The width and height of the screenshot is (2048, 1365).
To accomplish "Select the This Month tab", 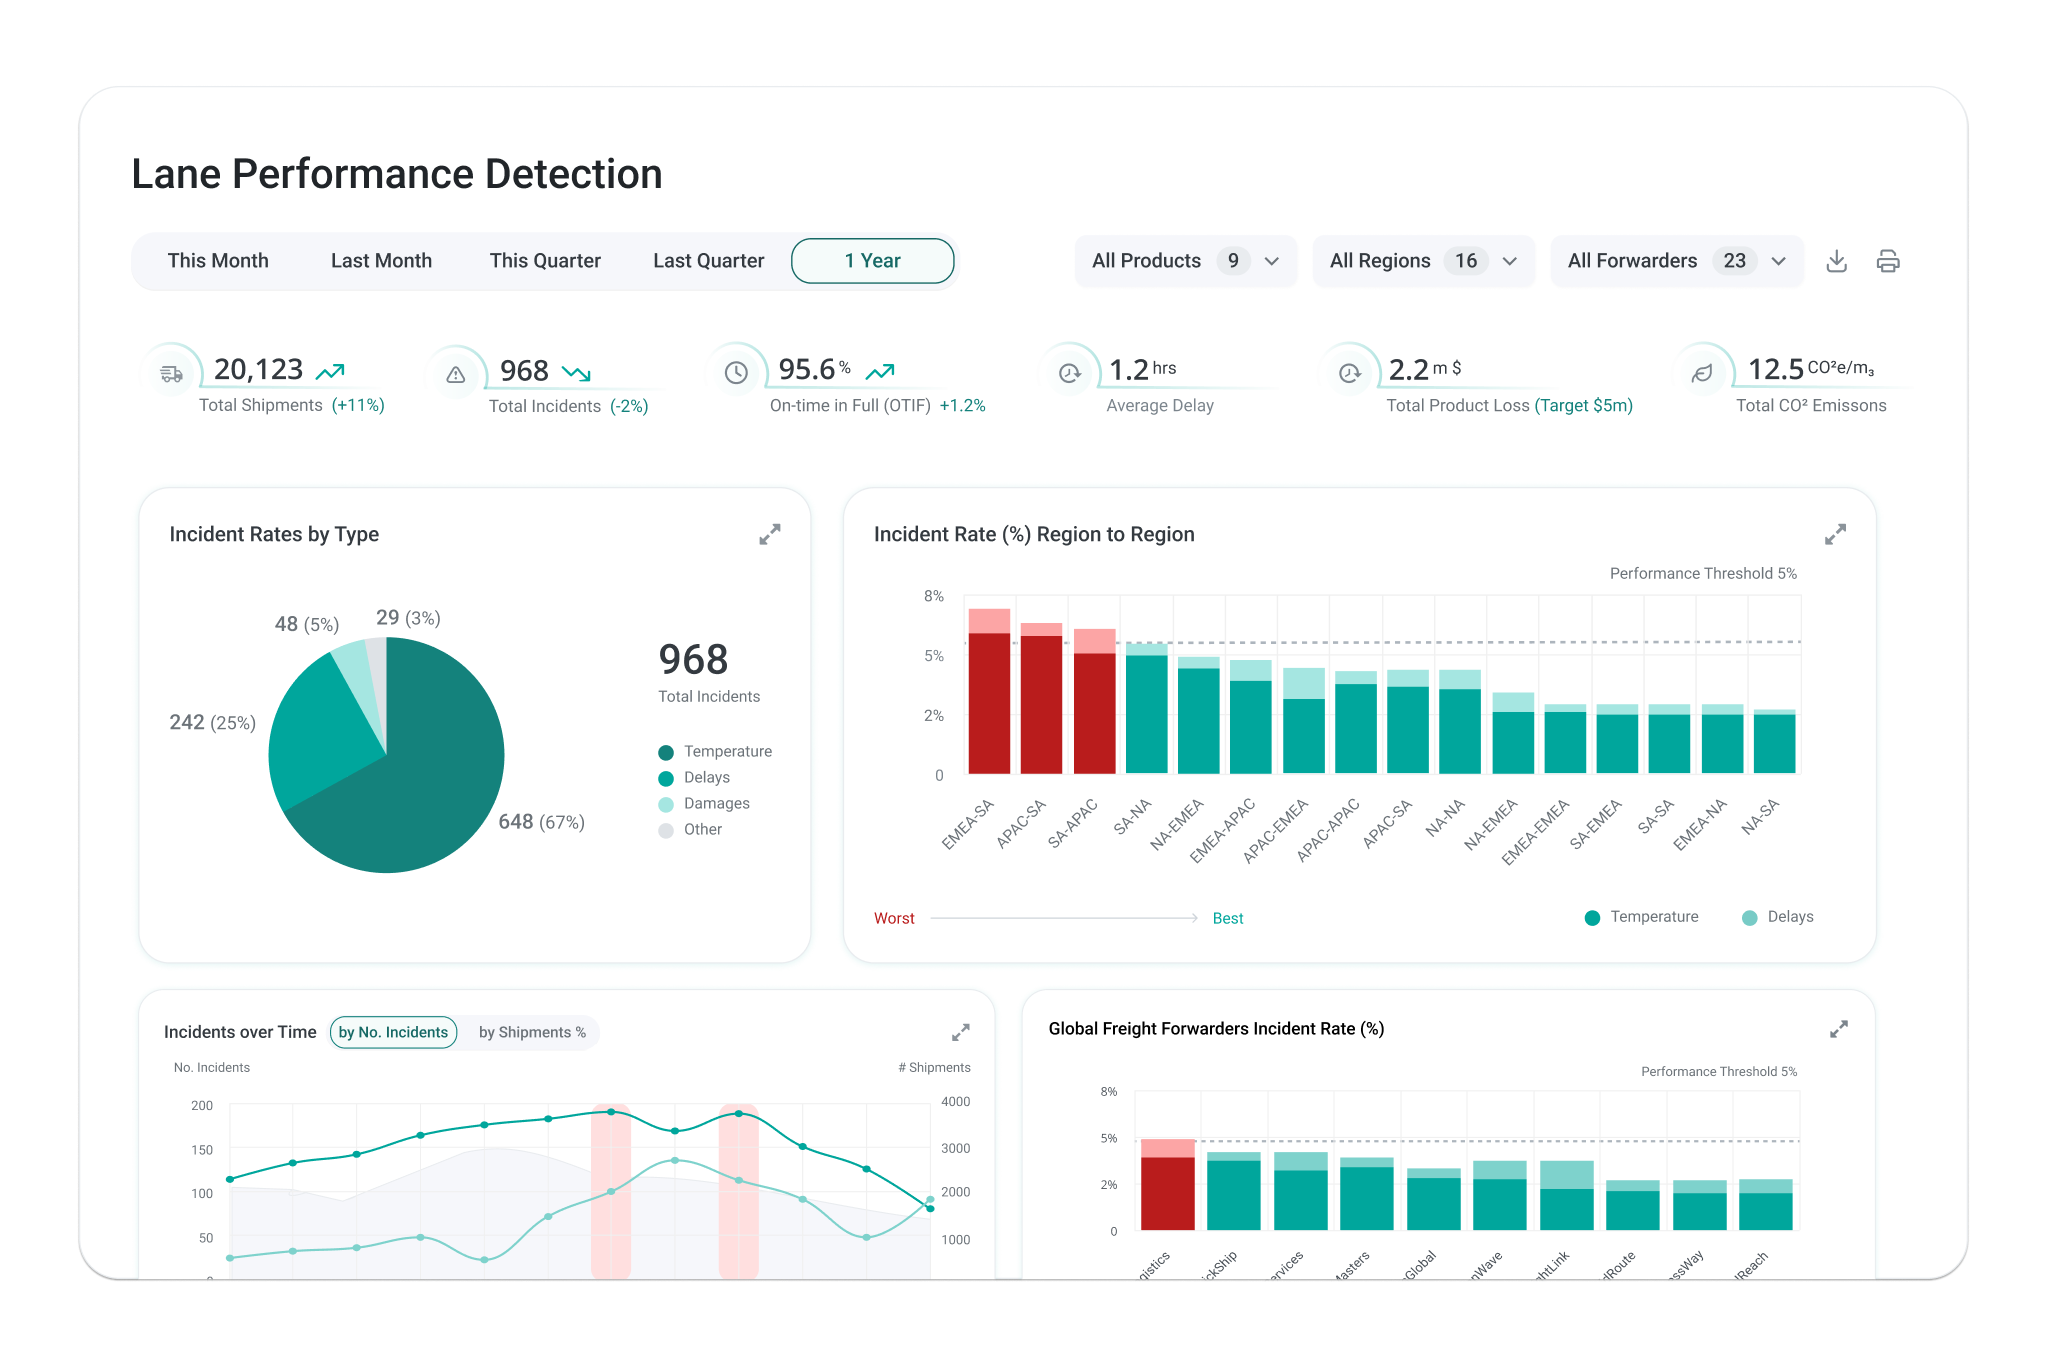I will pos(218,261).
